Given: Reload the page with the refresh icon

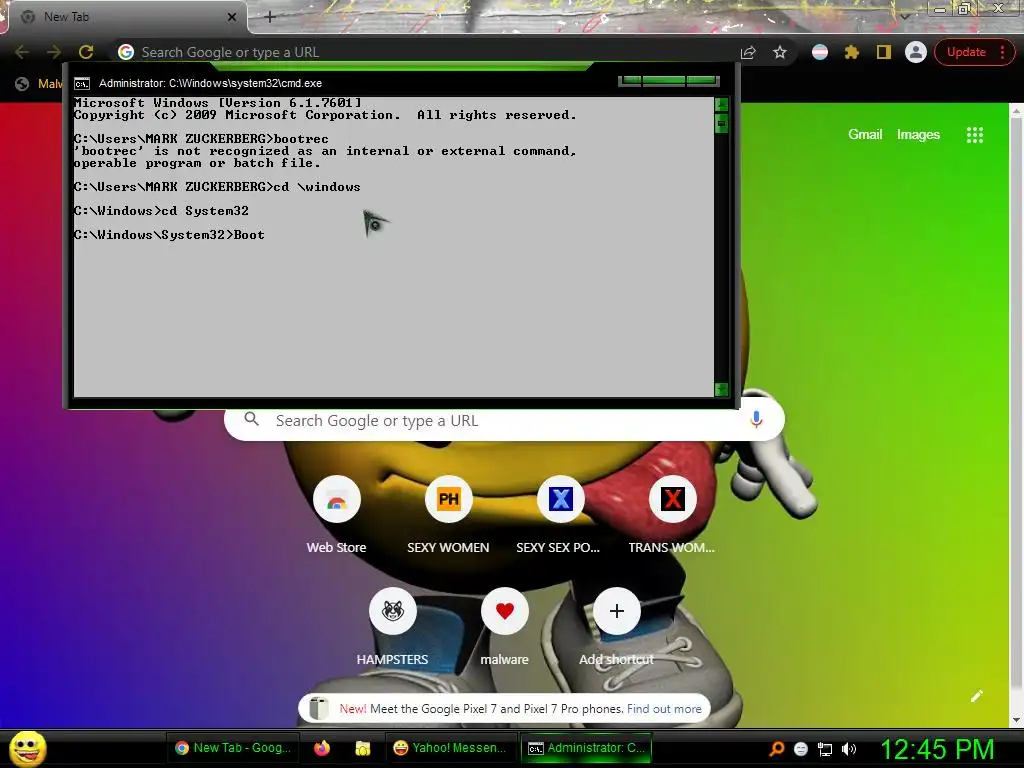Looking at the screenshot, I should 86,52.
